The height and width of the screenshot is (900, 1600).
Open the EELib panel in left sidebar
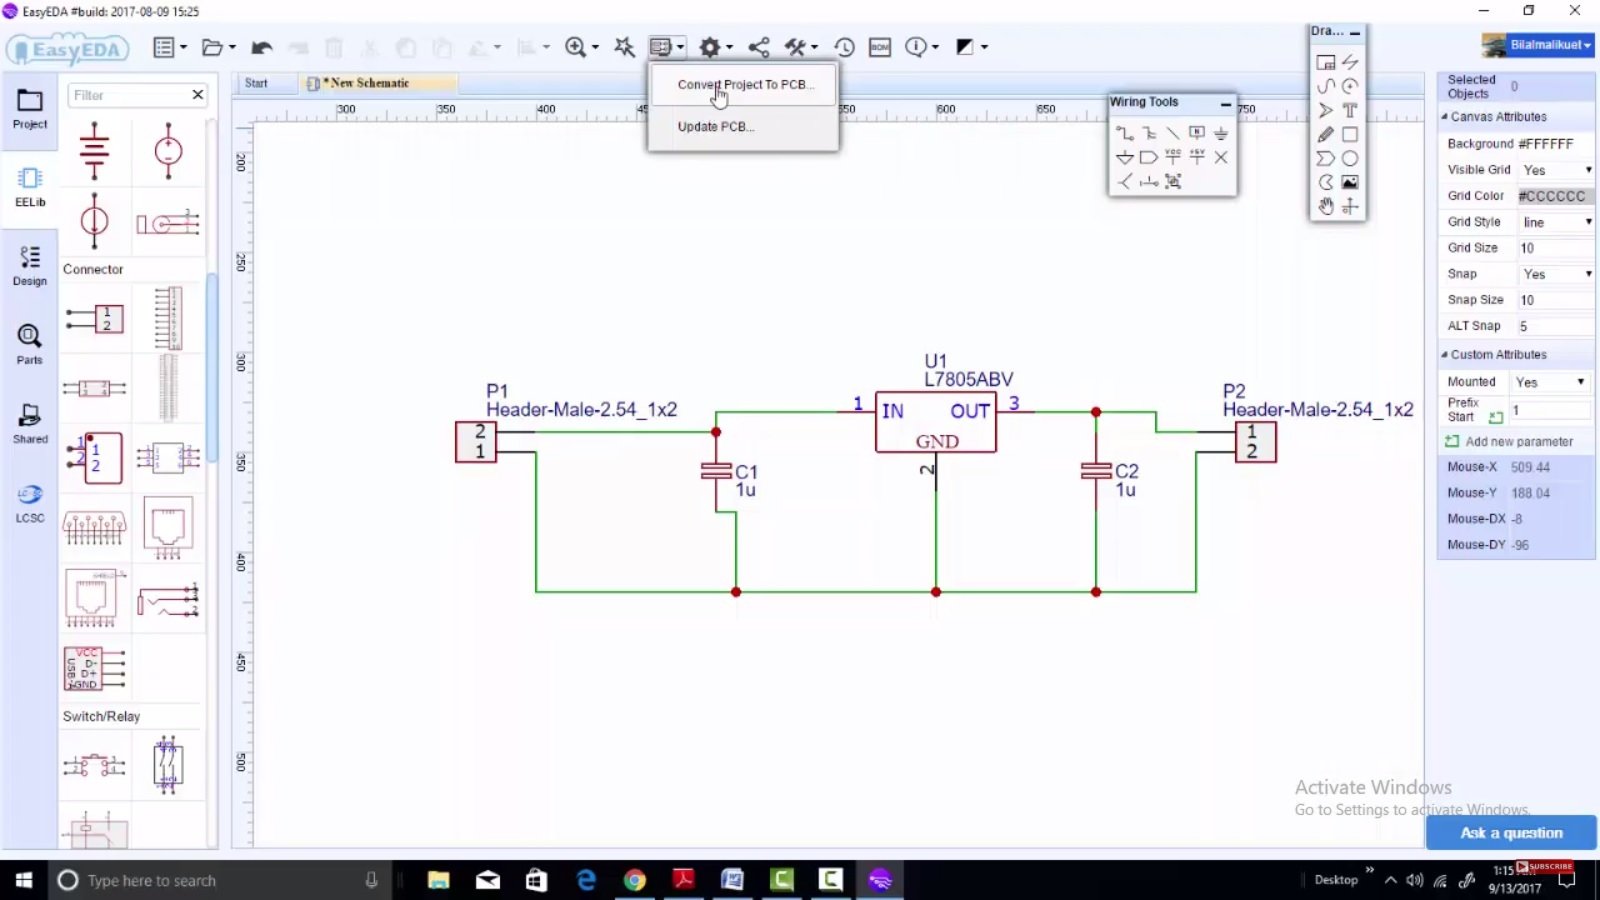tap(29, 187)
